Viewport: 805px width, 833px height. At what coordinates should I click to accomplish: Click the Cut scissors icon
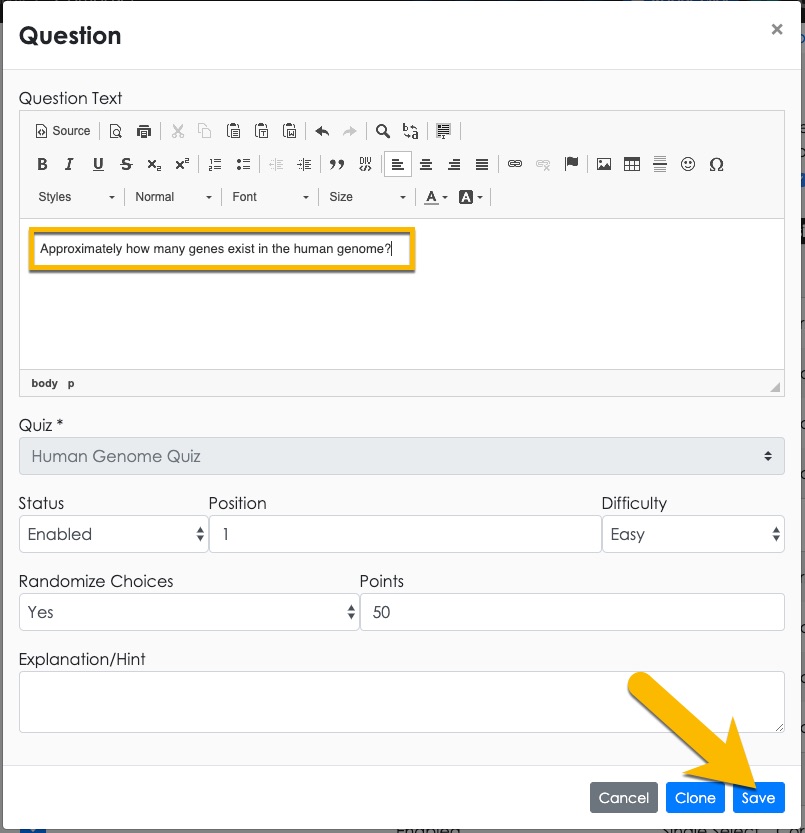click(x=177, y=131)
